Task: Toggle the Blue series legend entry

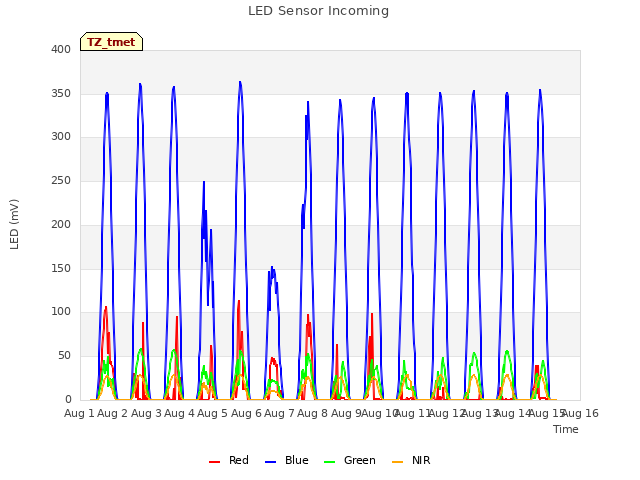Action: [x=287, y=460]
